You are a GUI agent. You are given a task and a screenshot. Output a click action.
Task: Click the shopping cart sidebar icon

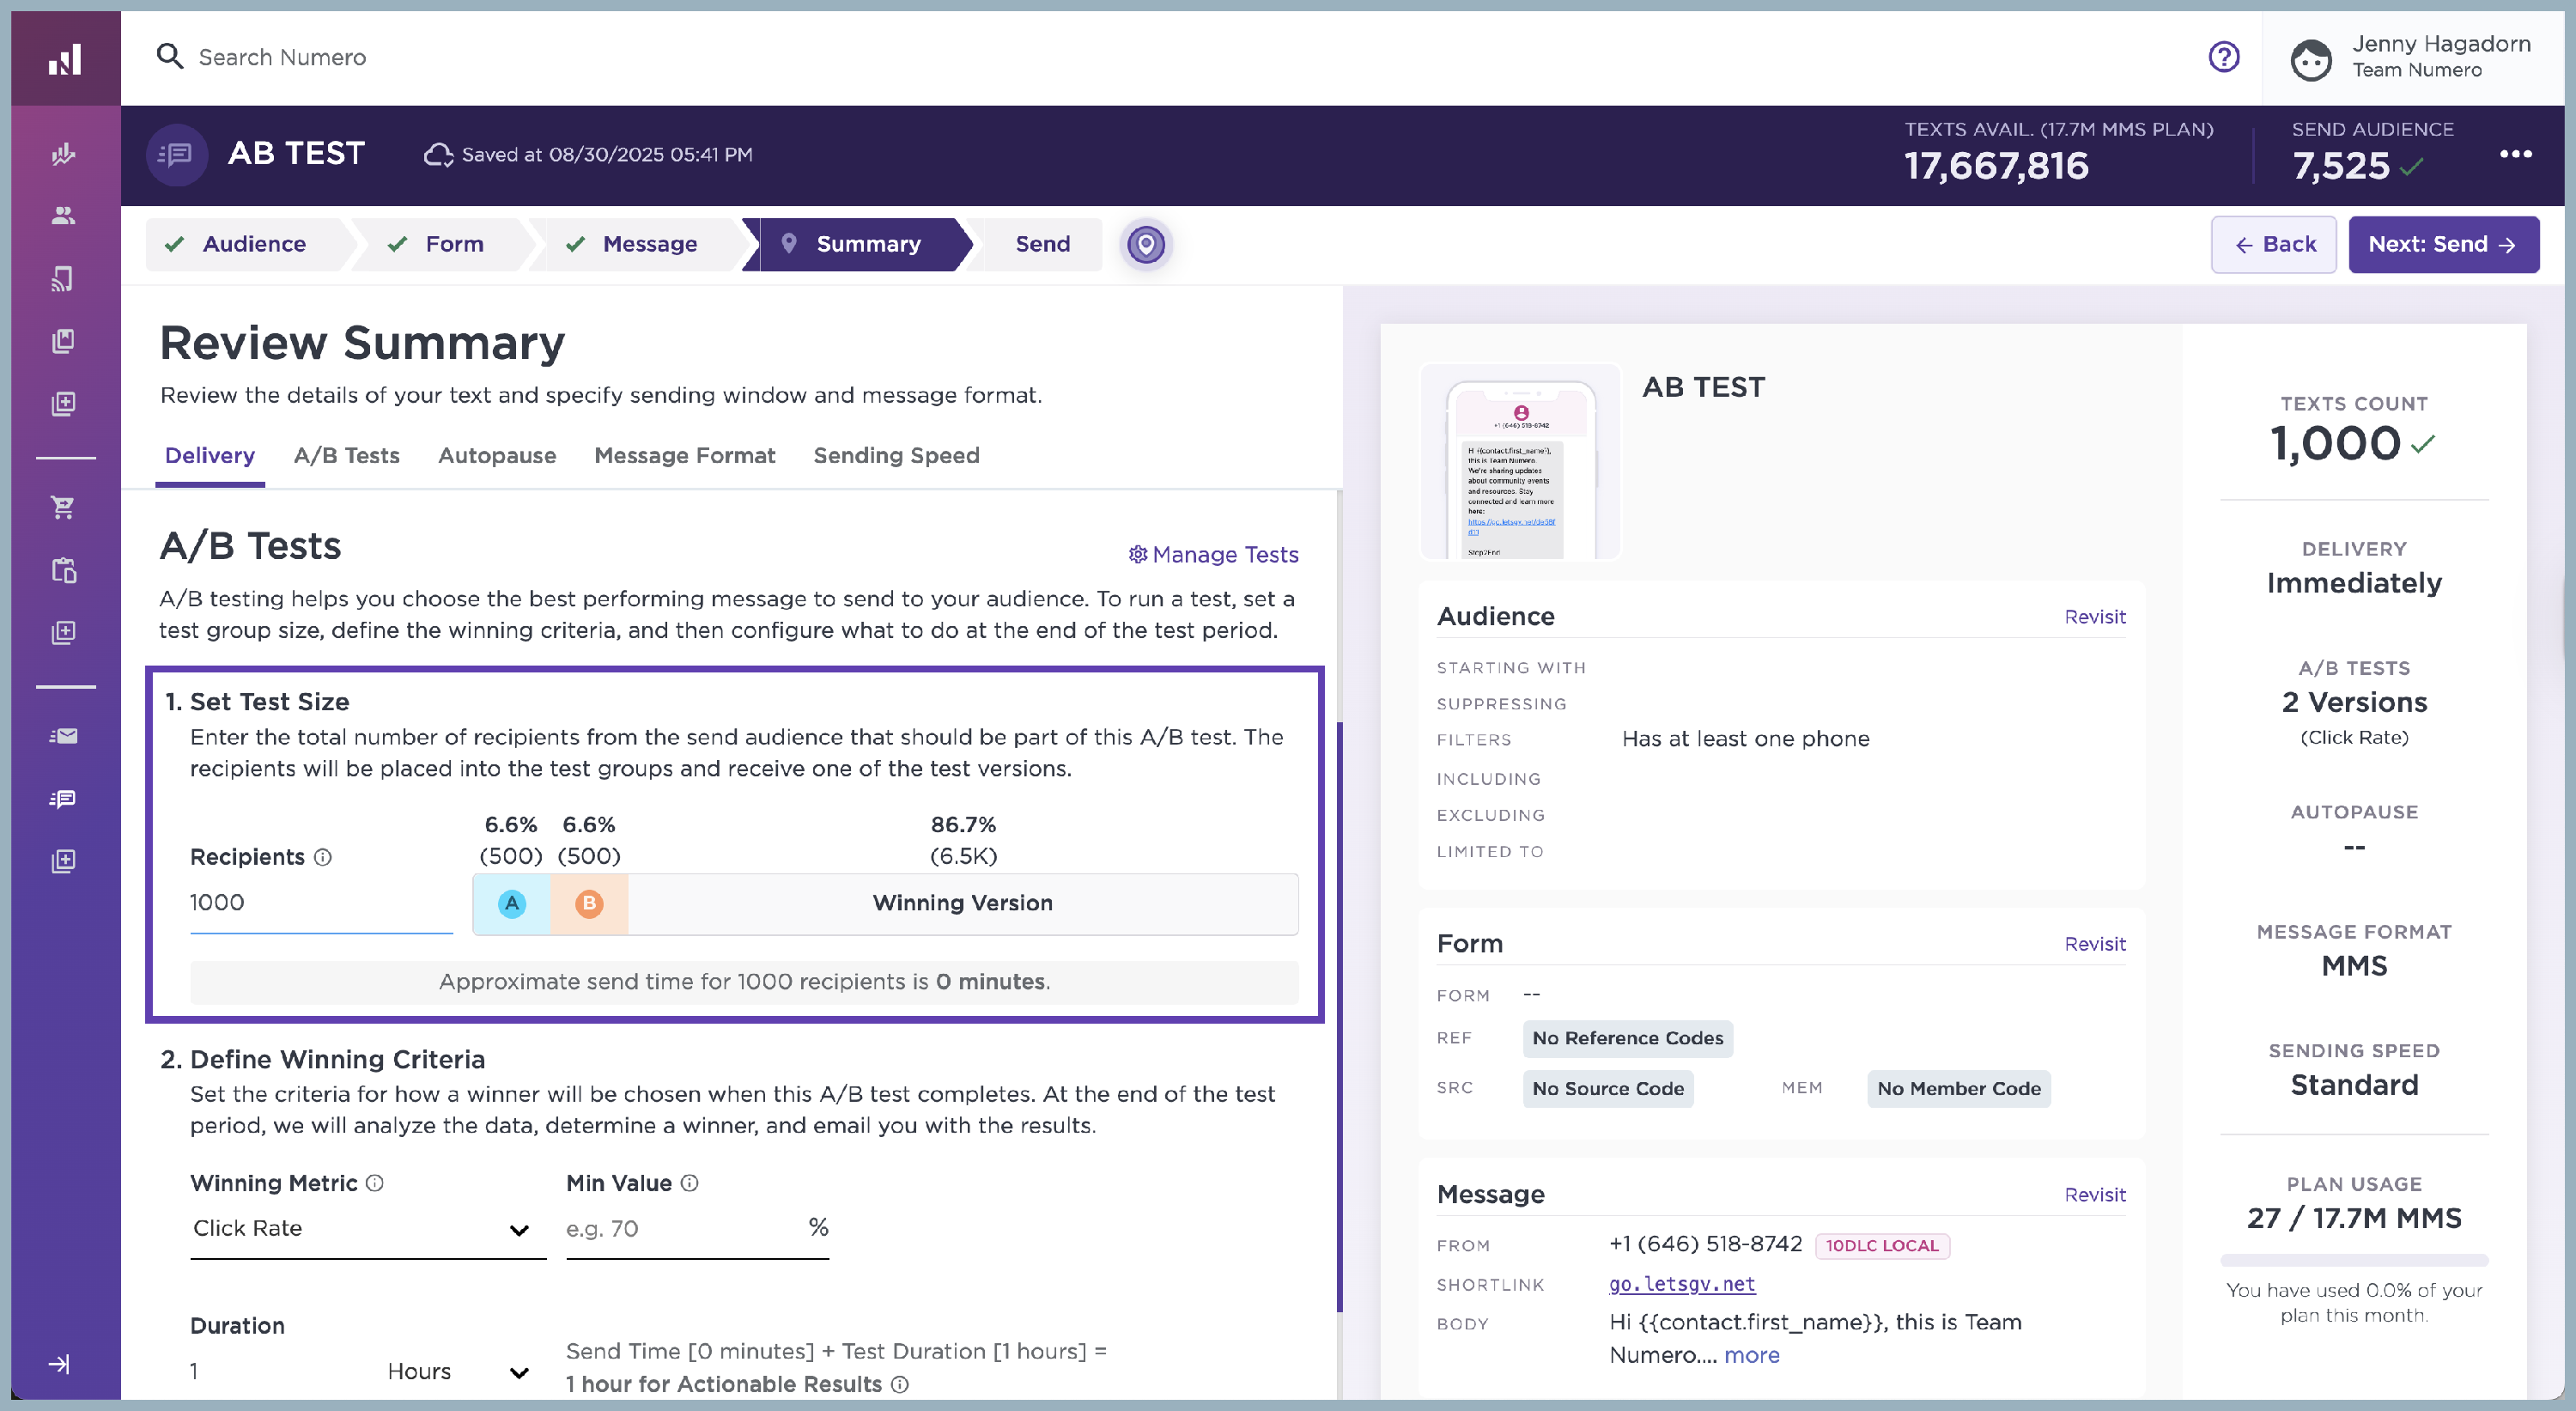(64, 508)
